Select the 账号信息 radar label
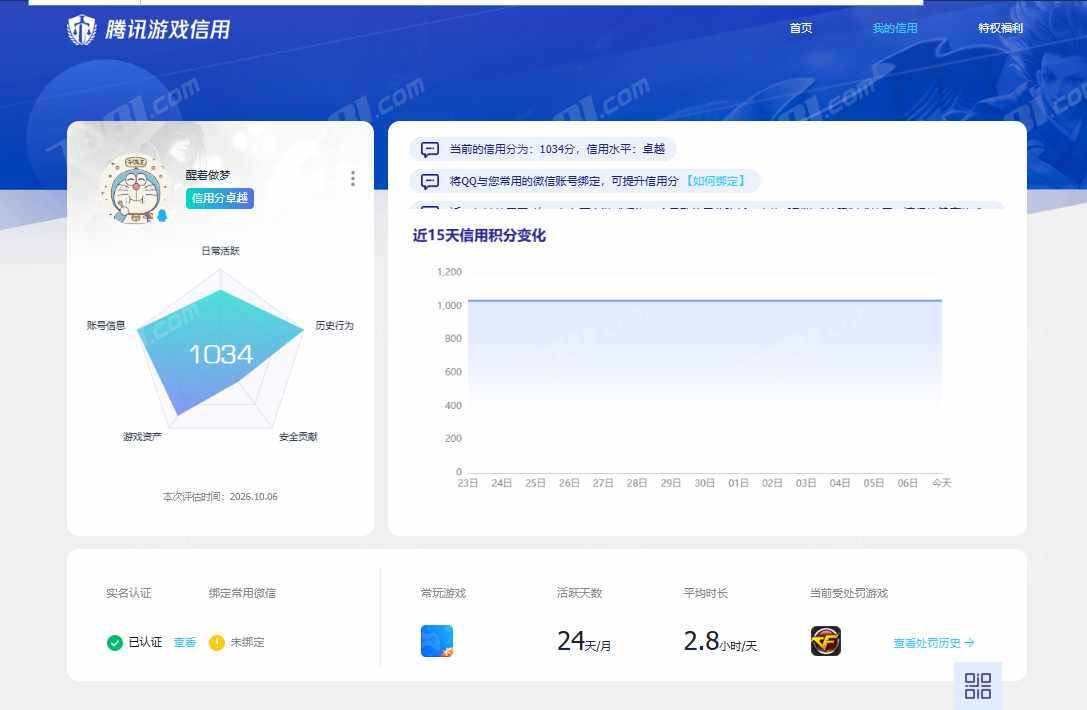Screen dimensions: 1087x710 pos(106,325)
